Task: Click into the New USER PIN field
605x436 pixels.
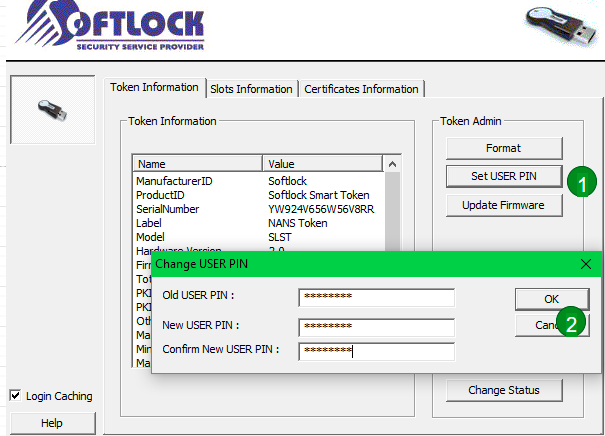Action: pyautogui.click(x=376, y=326)
